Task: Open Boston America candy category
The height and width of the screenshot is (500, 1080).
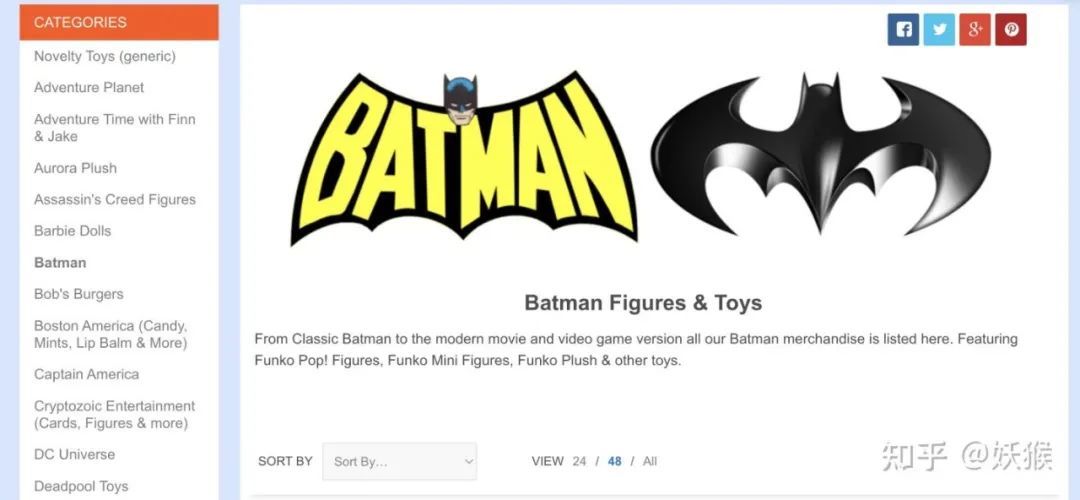Action: tap(110, 334)
